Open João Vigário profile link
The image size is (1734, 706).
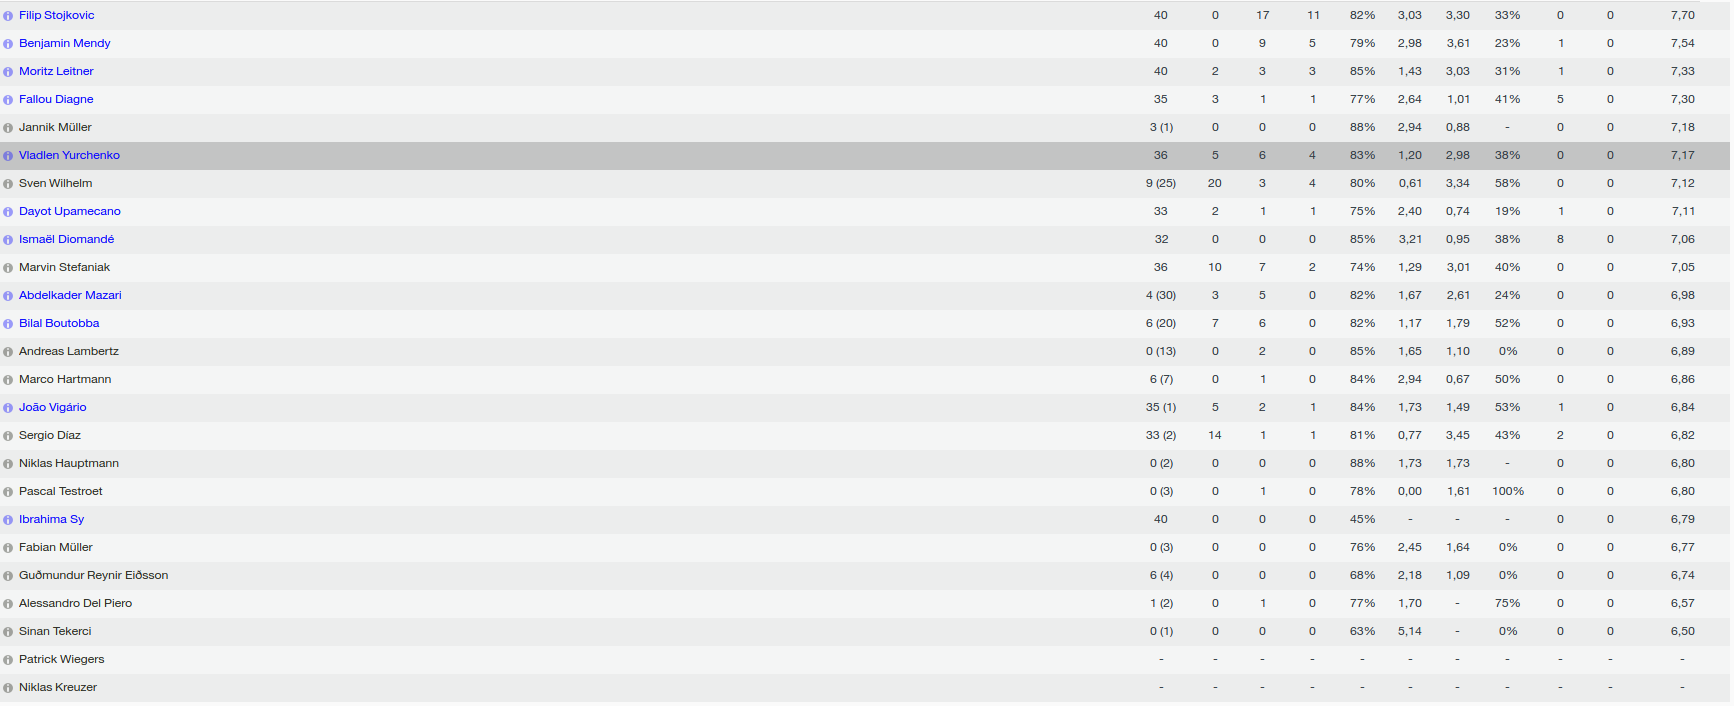(x=53, y=407)
